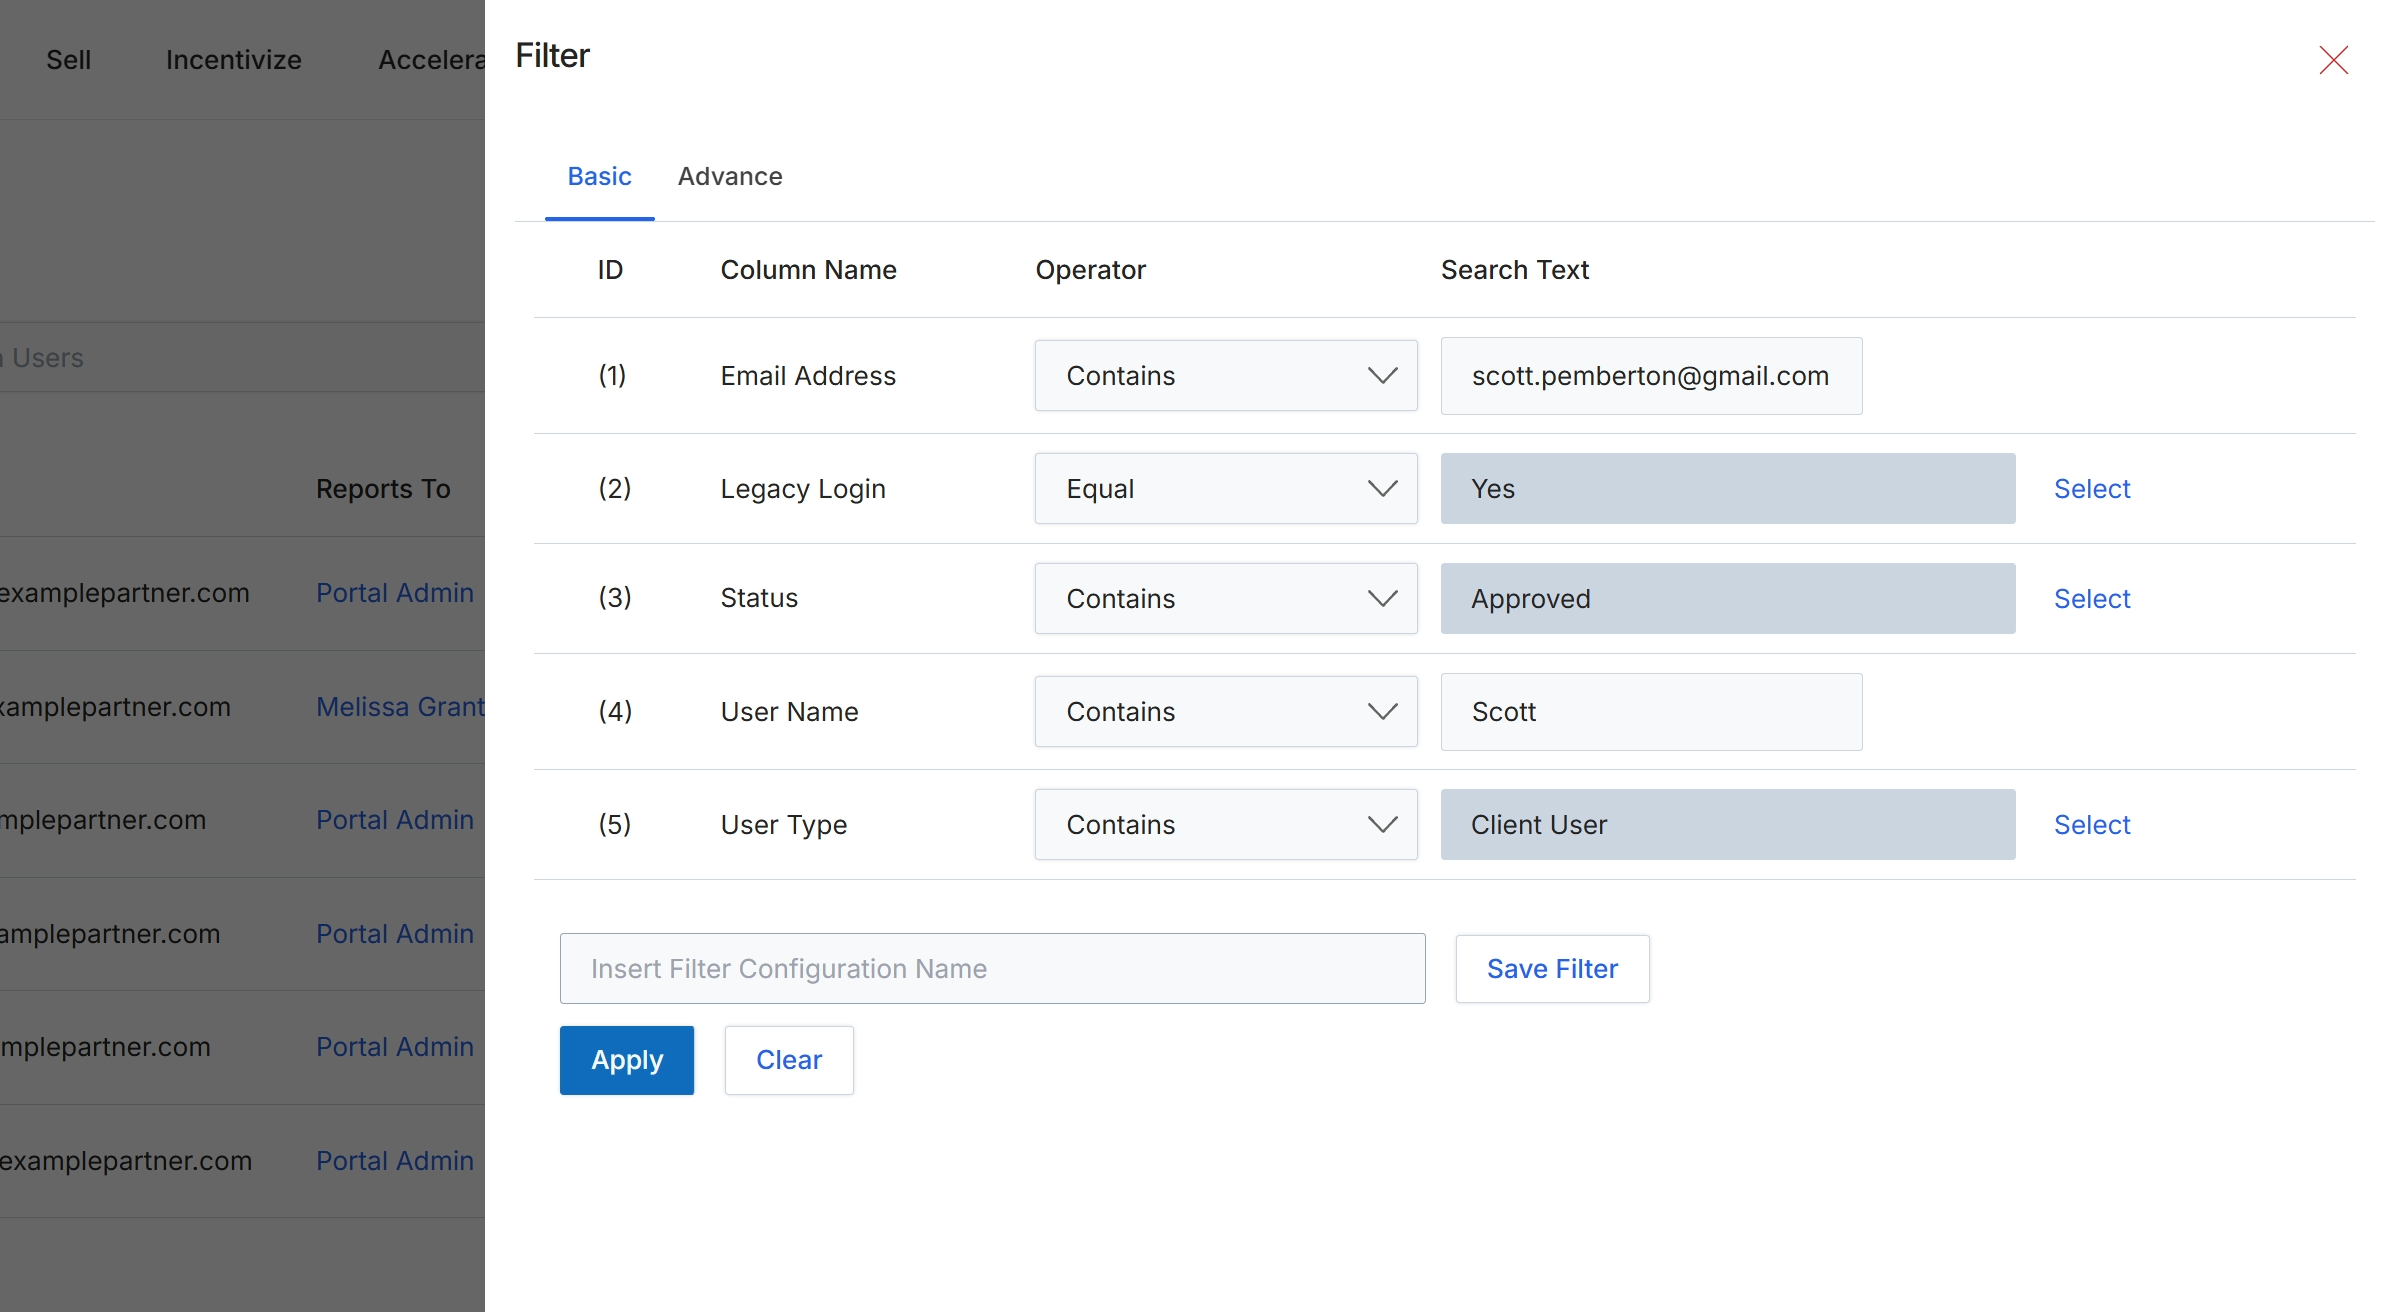The width and height of the screenshot is (2405, 1312).
Task: Click the 'User Name' column name label
Action: tap(789, 711)
